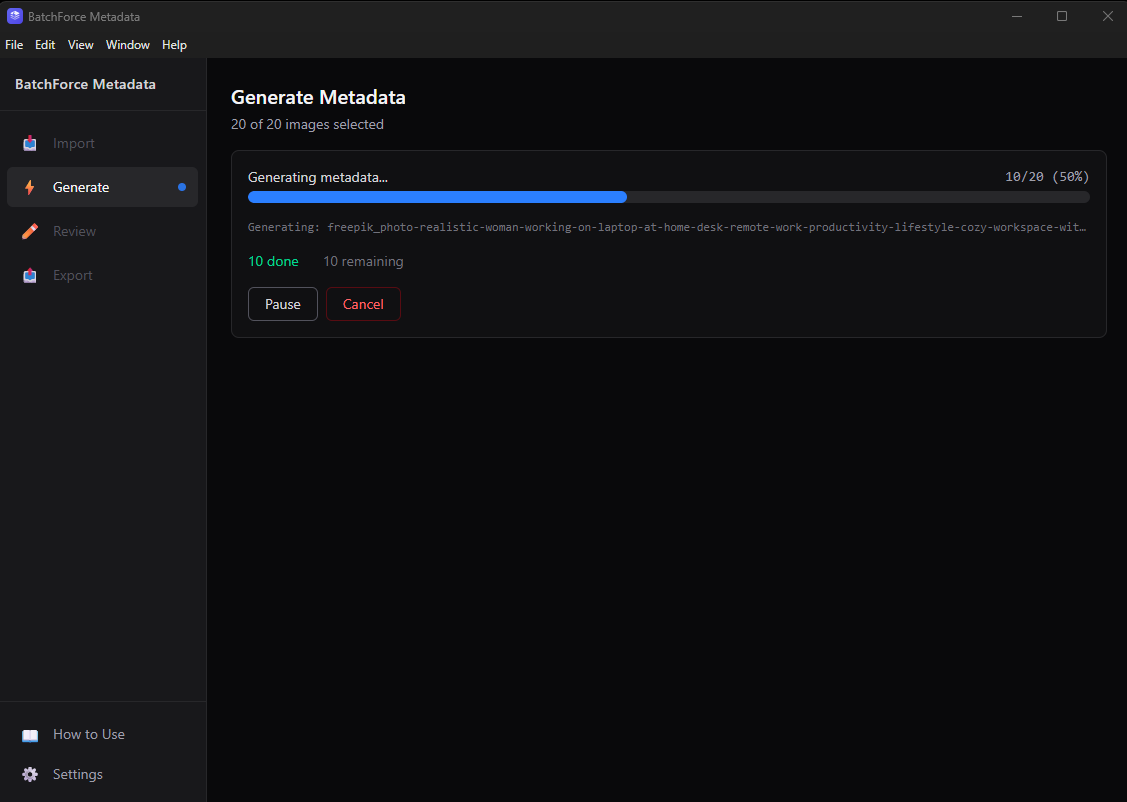Select the Export section icon
This screenshot has width=1127, height=802.
click(30, 275)
